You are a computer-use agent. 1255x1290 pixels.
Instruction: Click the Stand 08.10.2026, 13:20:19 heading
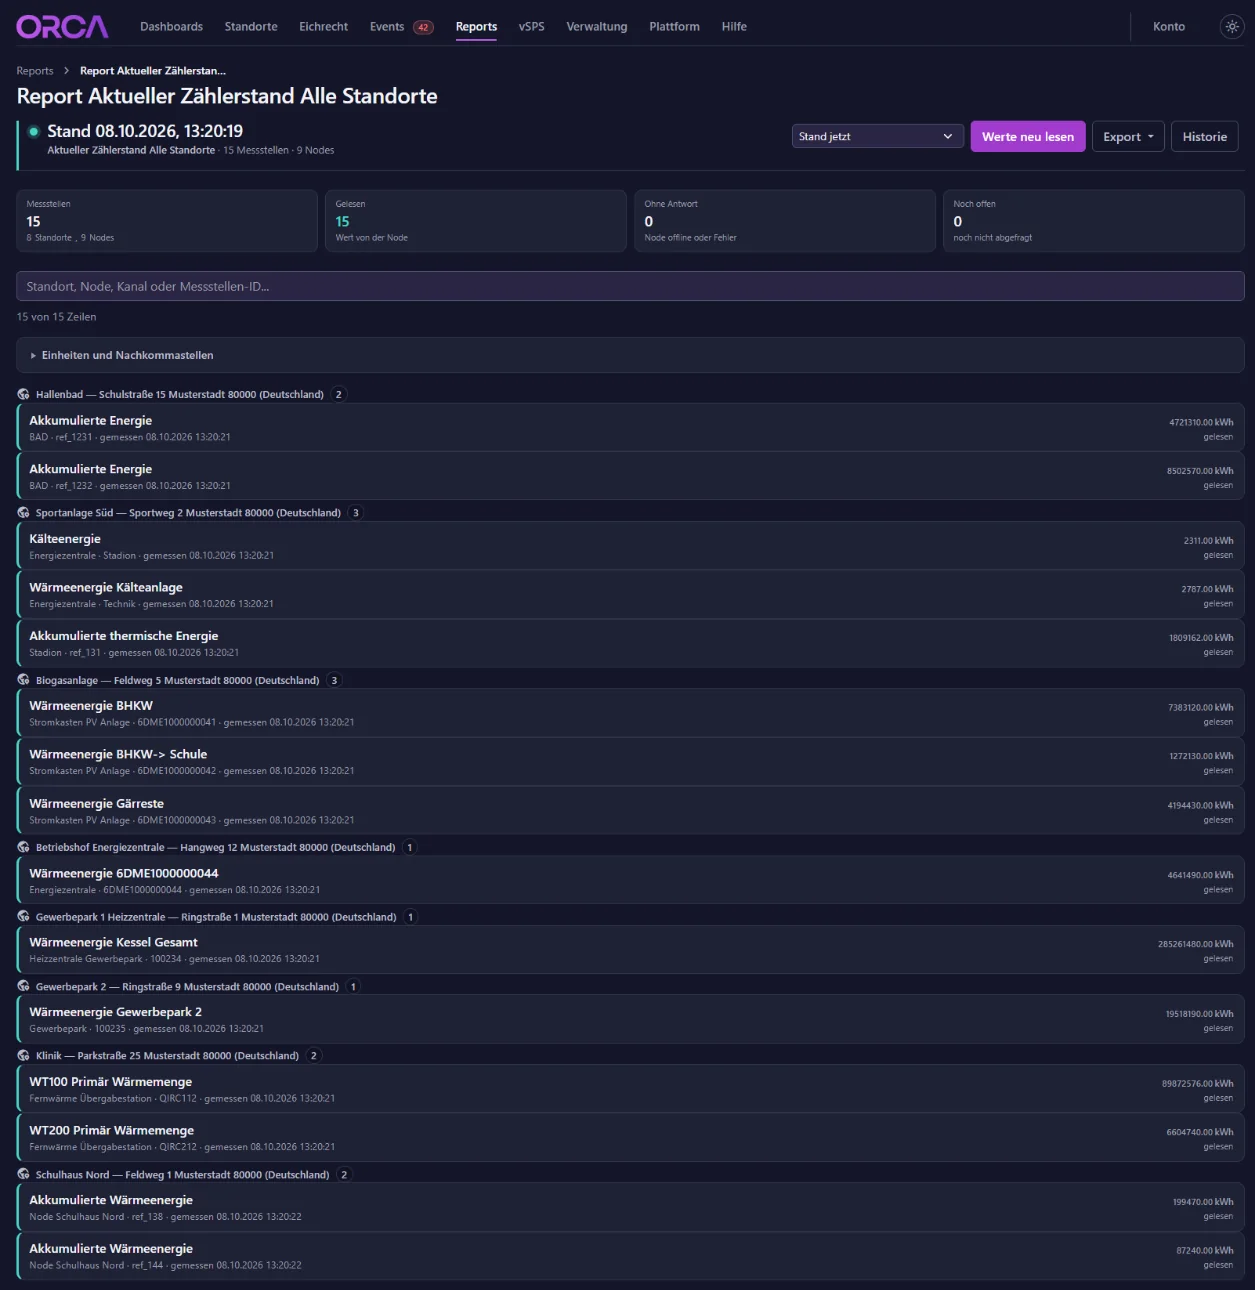145,131
